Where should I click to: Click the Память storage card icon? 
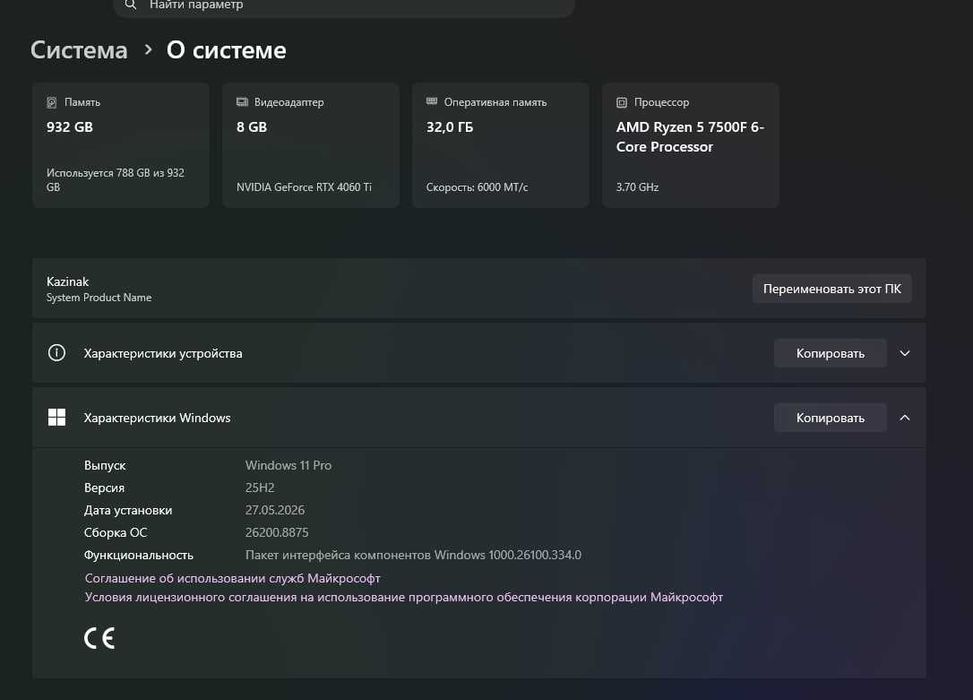[x=52, y=102]
